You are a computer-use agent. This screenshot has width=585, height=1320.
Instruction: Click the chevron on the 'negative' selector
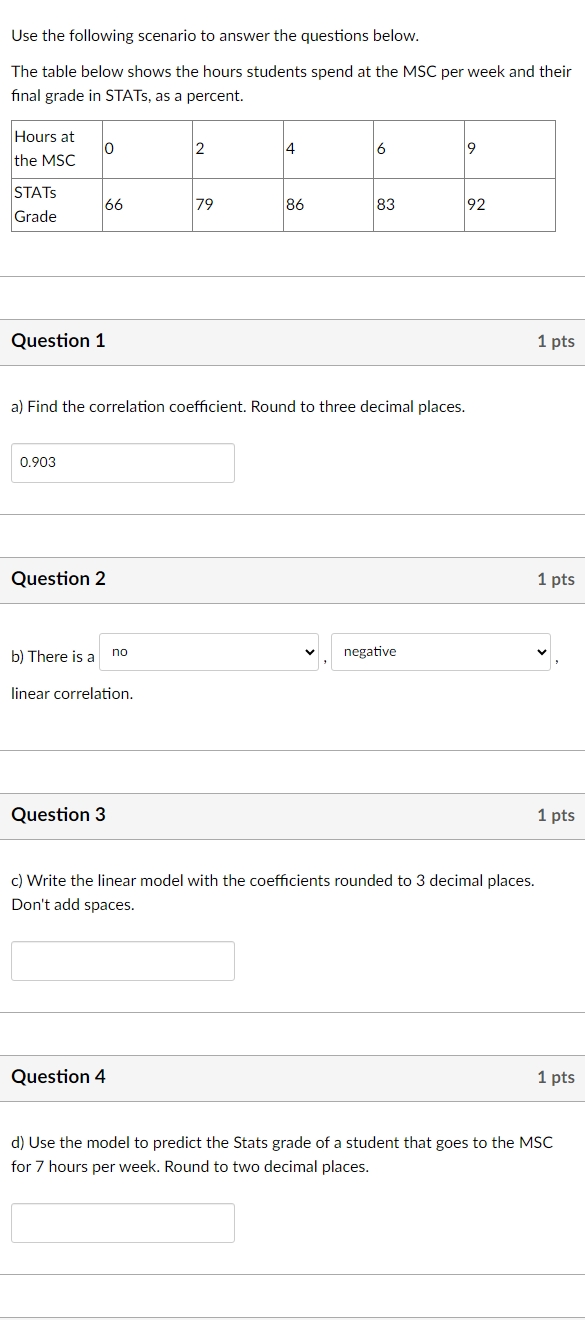541,652
